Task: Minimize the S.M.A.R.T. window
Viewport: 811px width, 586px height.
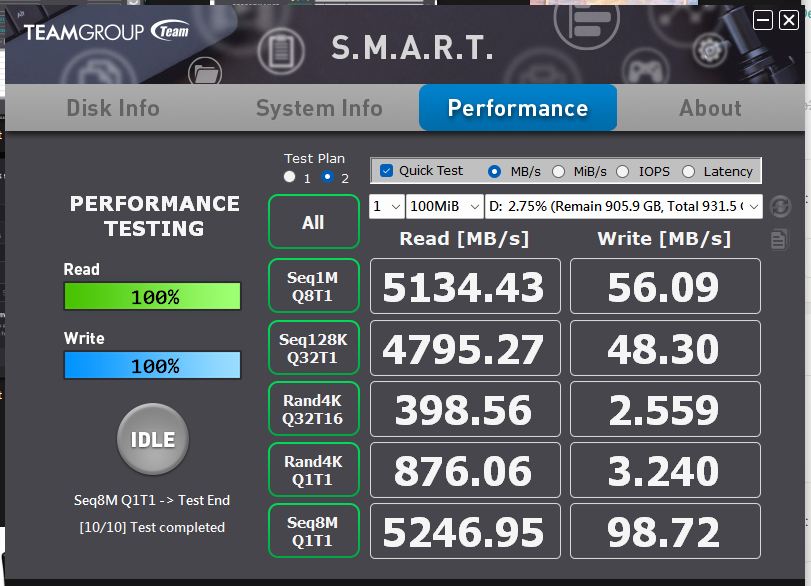Action: [762, 21]
